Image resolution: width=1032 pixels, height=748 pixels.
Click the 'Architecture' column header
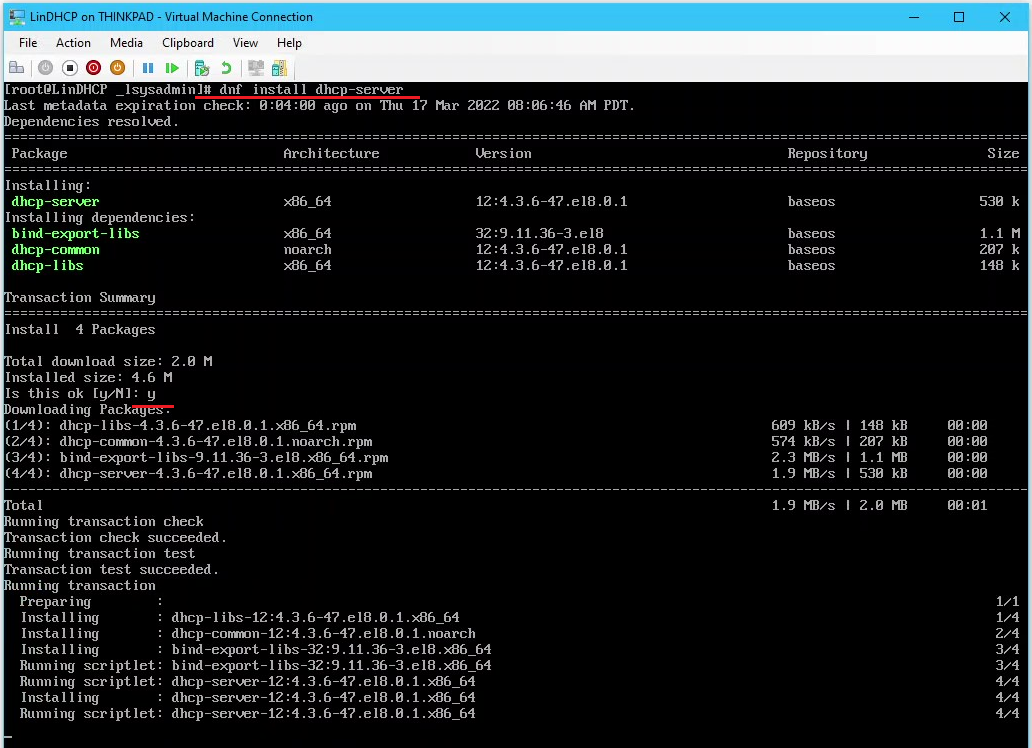[331, 153]
